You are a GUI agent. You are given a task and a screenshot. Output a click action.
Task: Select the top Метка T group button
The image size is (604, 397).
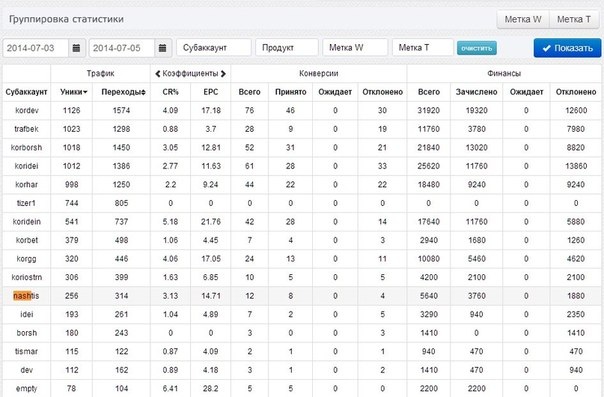574,19
